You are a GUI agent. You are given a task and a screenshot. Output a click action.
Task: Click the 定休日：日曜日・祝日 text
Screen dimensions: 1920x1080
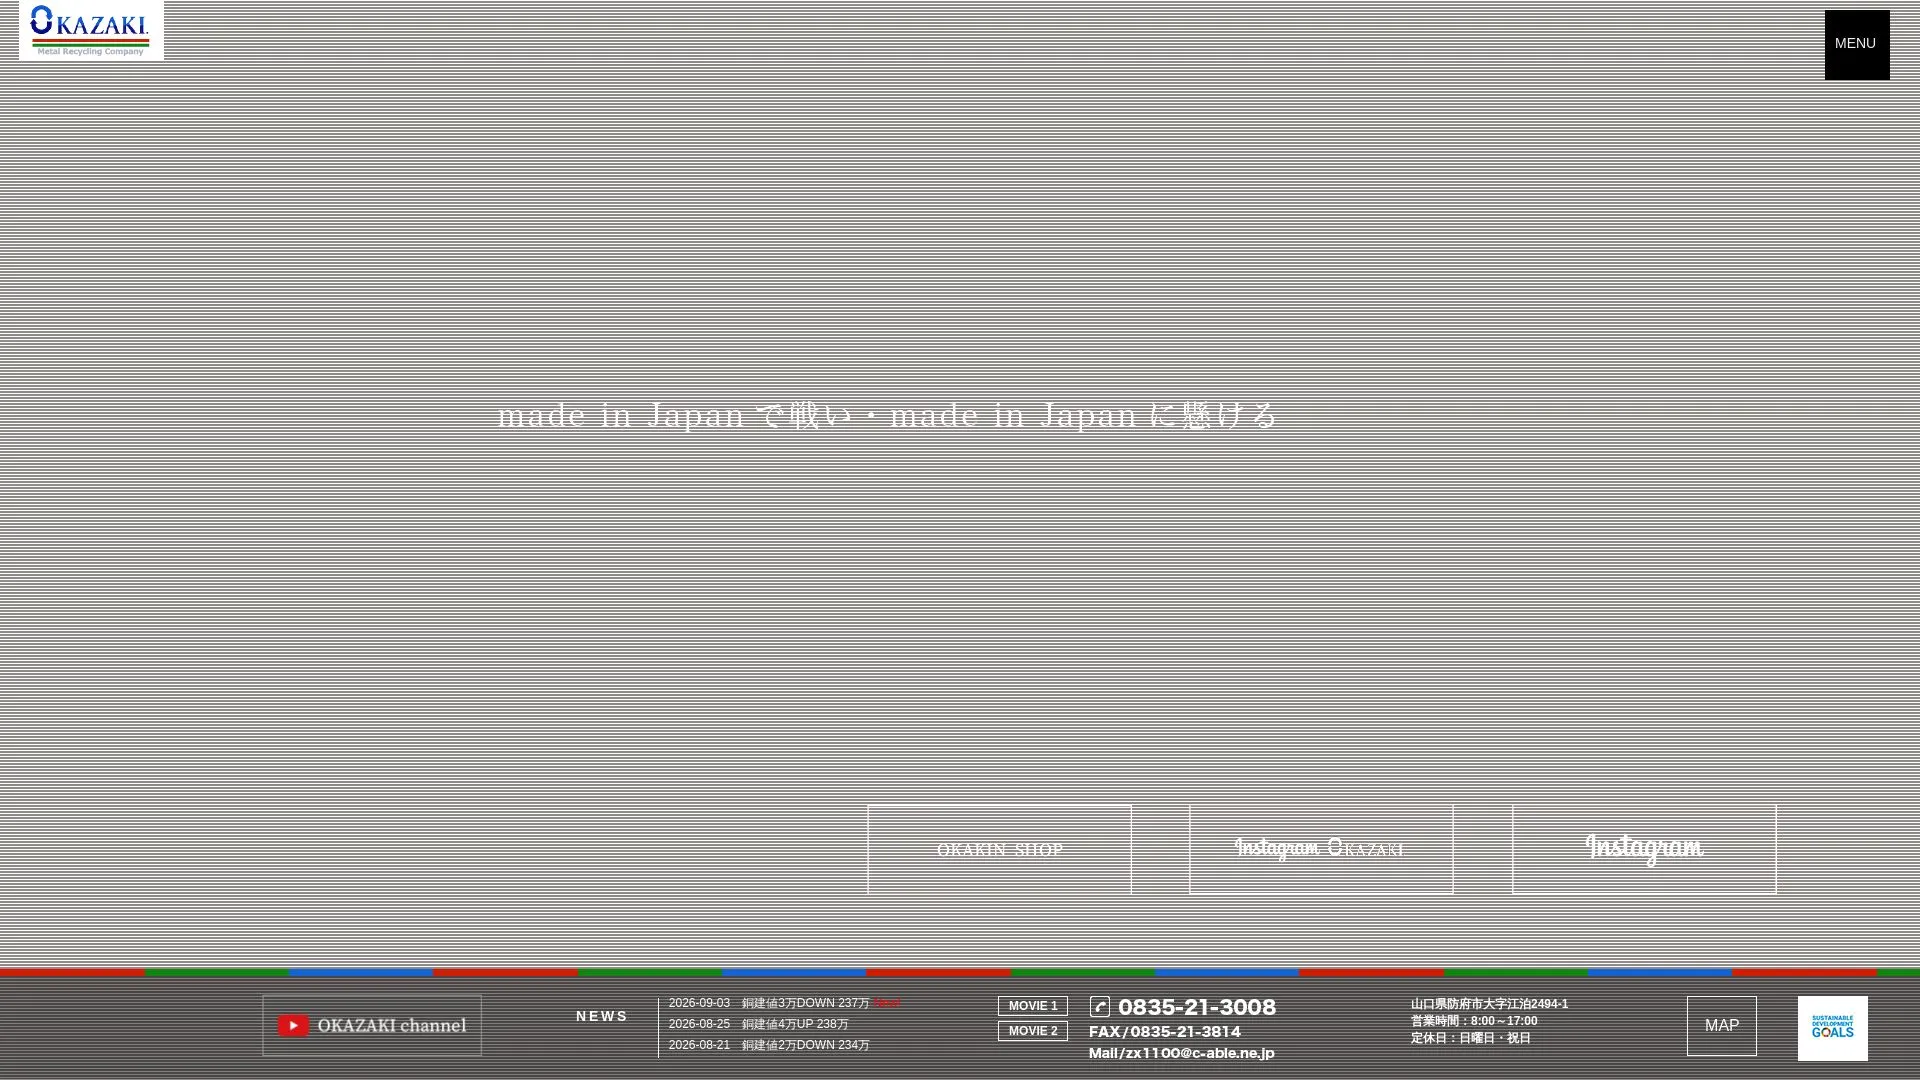click(1470, 1038)
